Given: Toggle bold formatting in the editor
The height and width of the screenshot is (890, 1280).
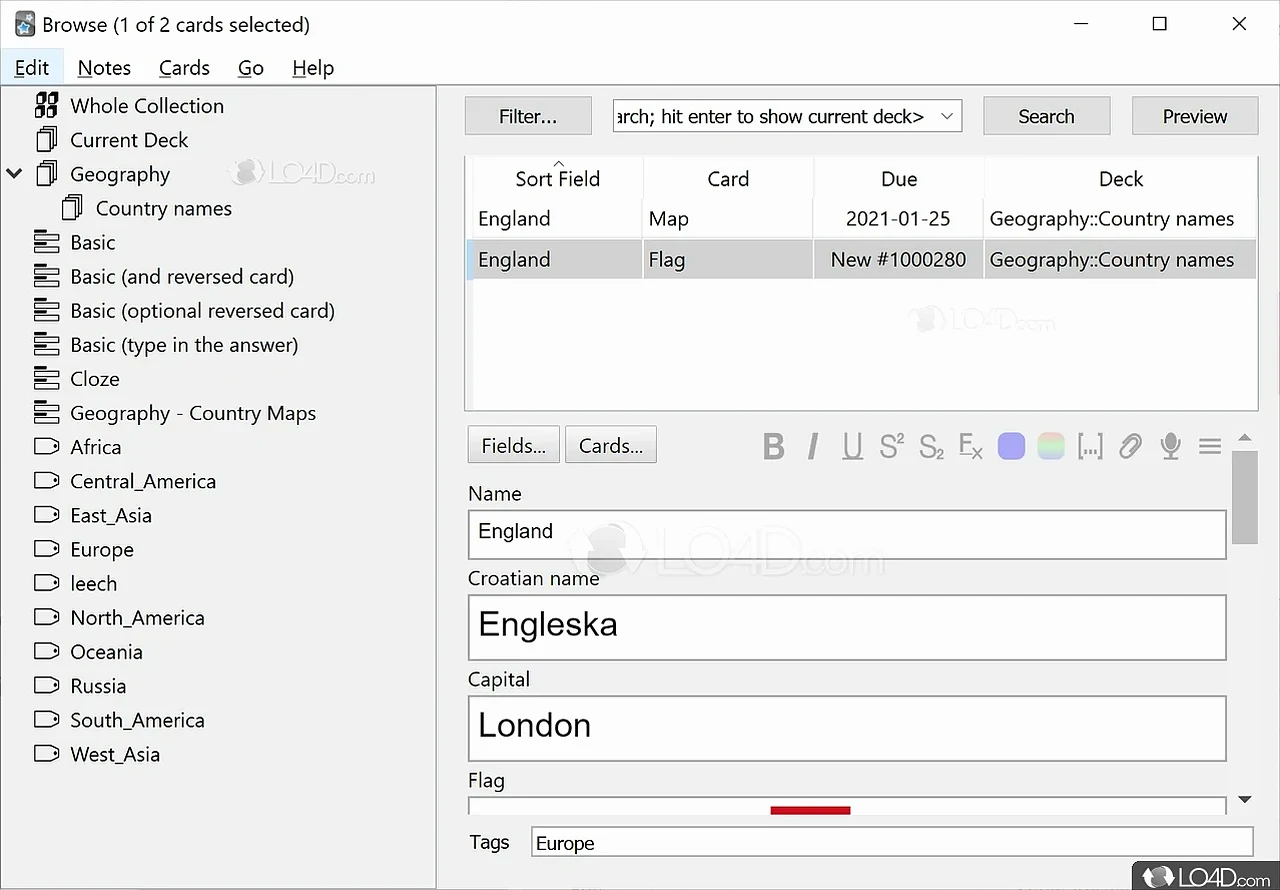Looking at the screenshot, I should (x=773, y=446).
